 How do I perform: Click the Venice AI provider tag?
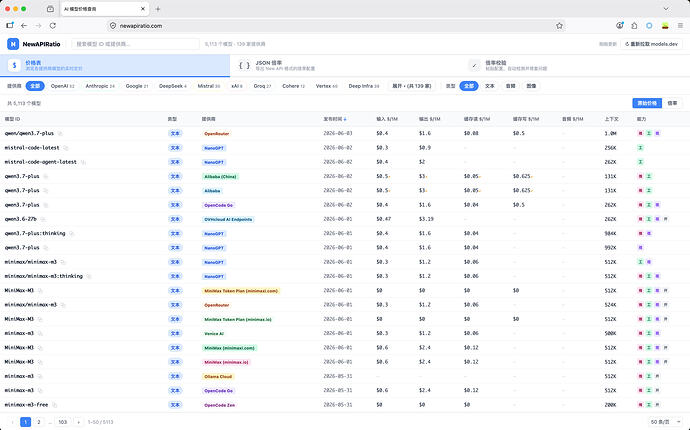pyautogui.click(x=214, y=334)
